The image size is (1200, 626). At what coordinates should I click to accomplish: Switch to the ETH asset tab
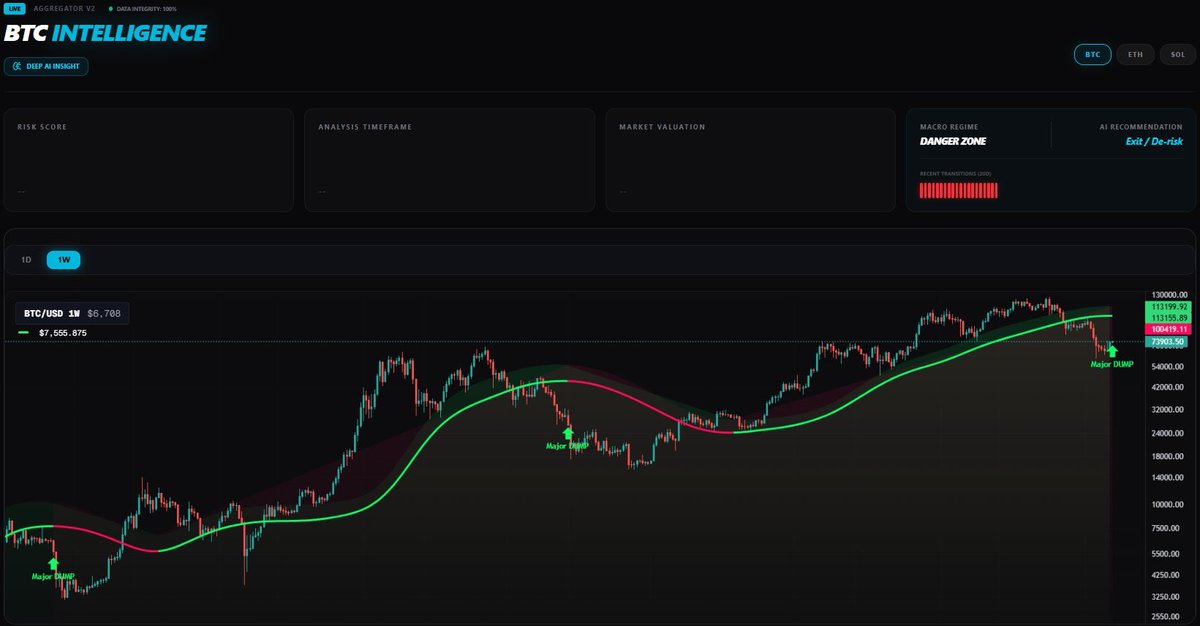tap(1135, 54)
